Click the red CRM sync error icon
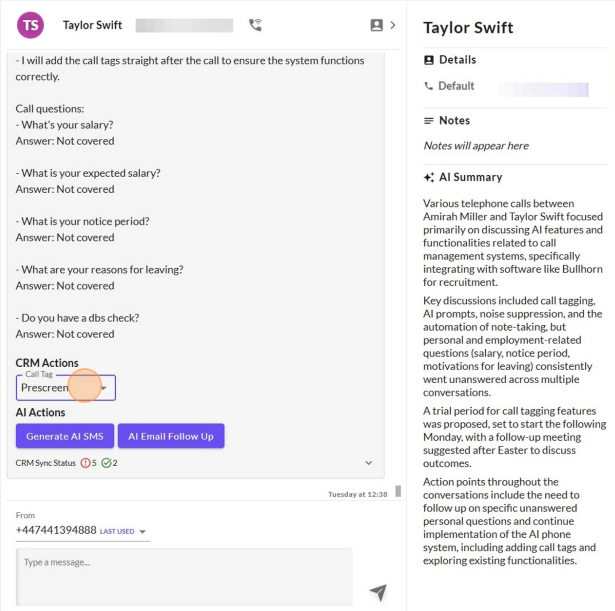Image resolution: width=615 pixels, height=611 pixels. (x=85, y=463)
